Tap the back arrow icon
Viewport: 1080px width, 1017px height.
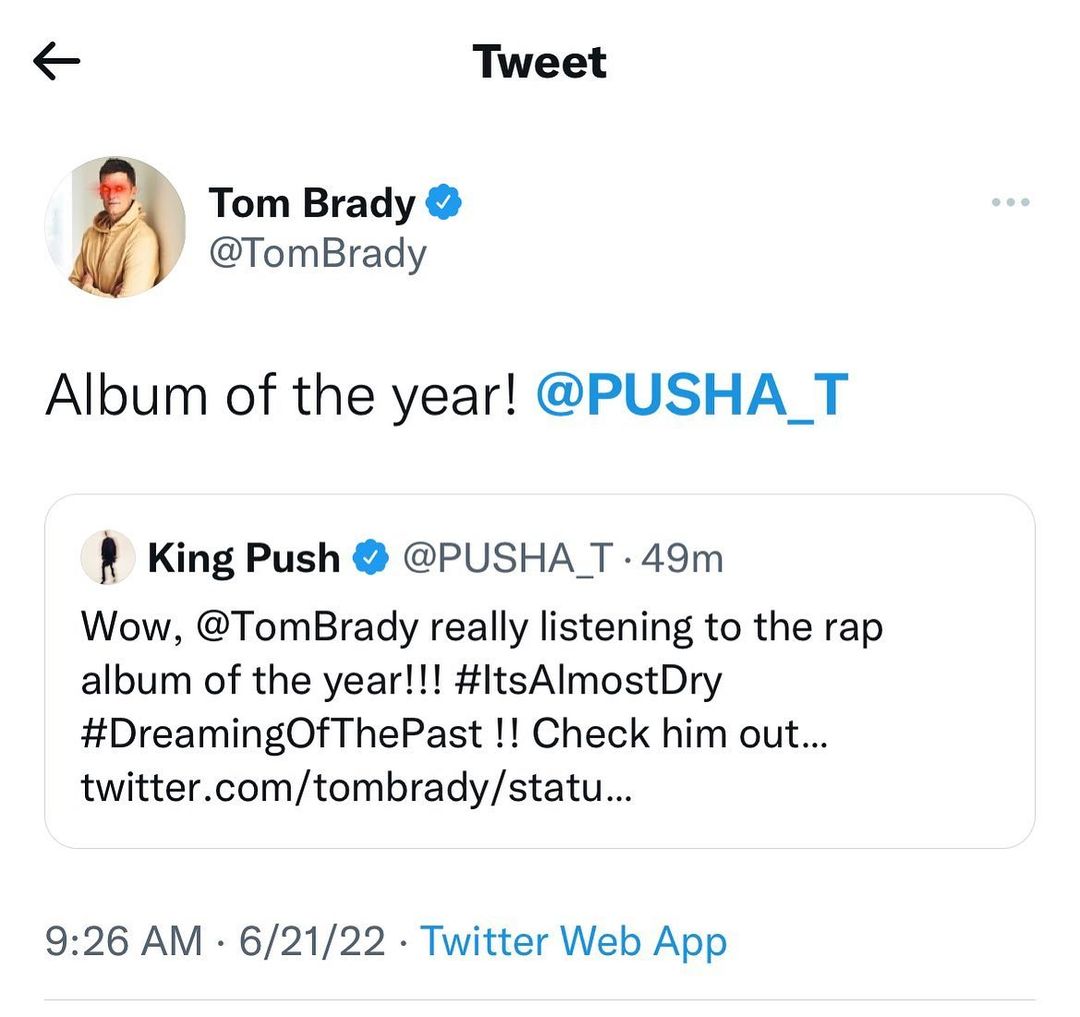click(x=56, y=62)
